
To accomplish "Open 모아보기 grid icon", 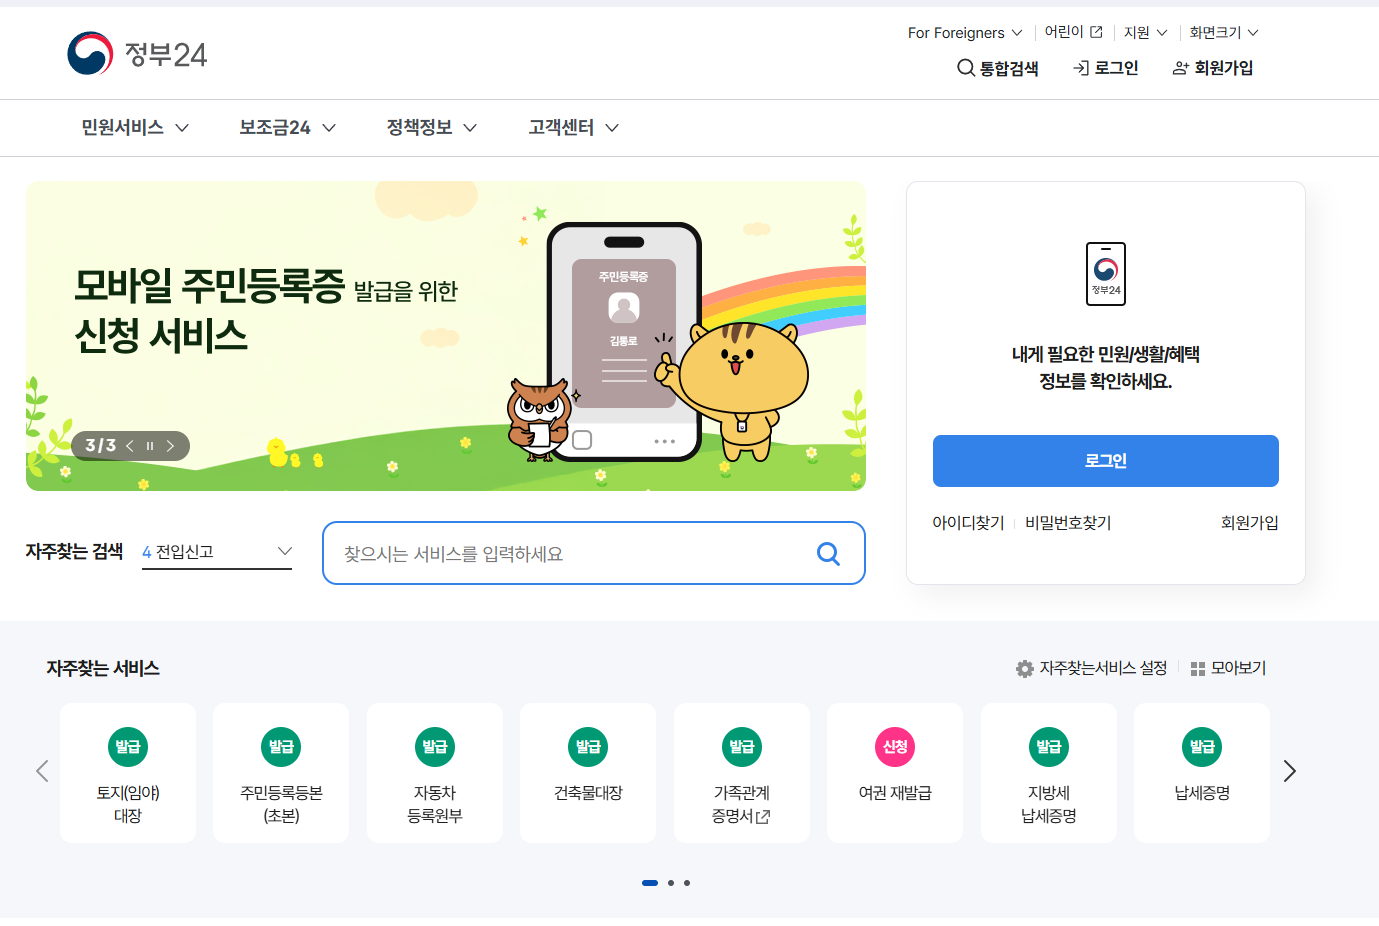I will click(1198, 669).
